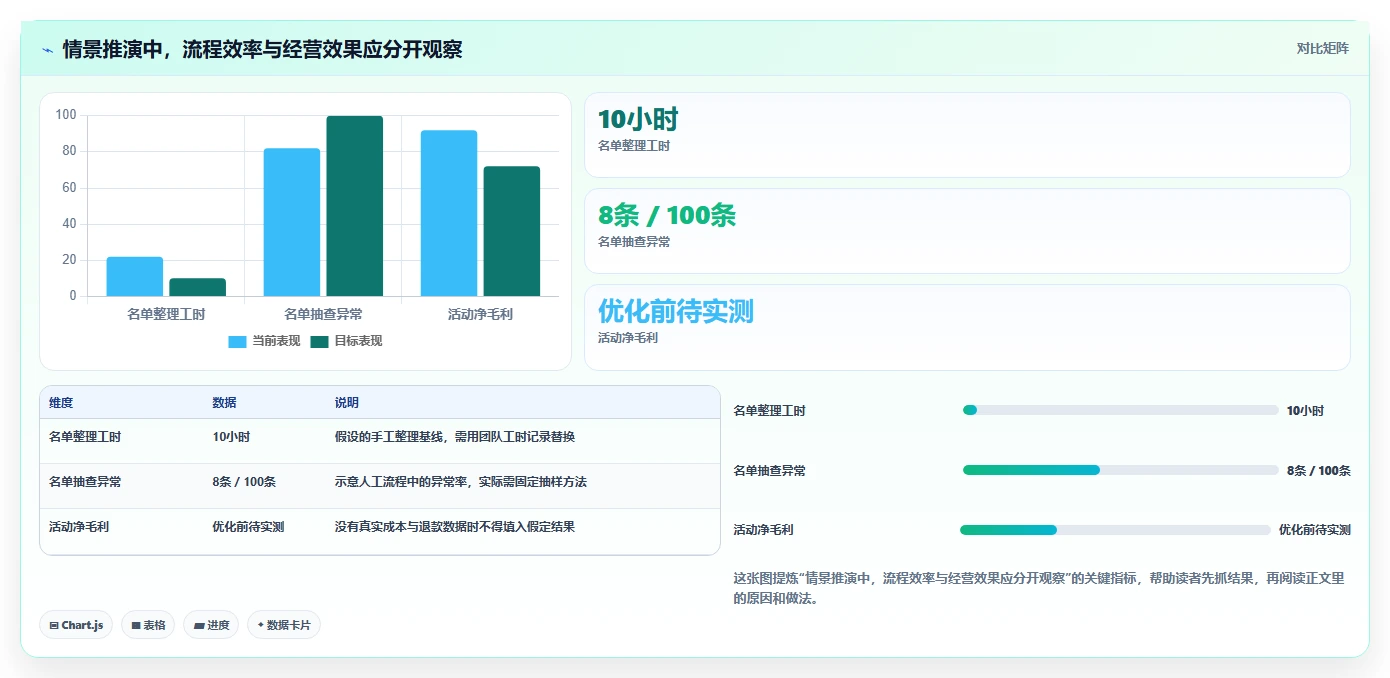The image size is (1390, 678).
Task: Click table cell 8条 / 100条
Action: 244,482
